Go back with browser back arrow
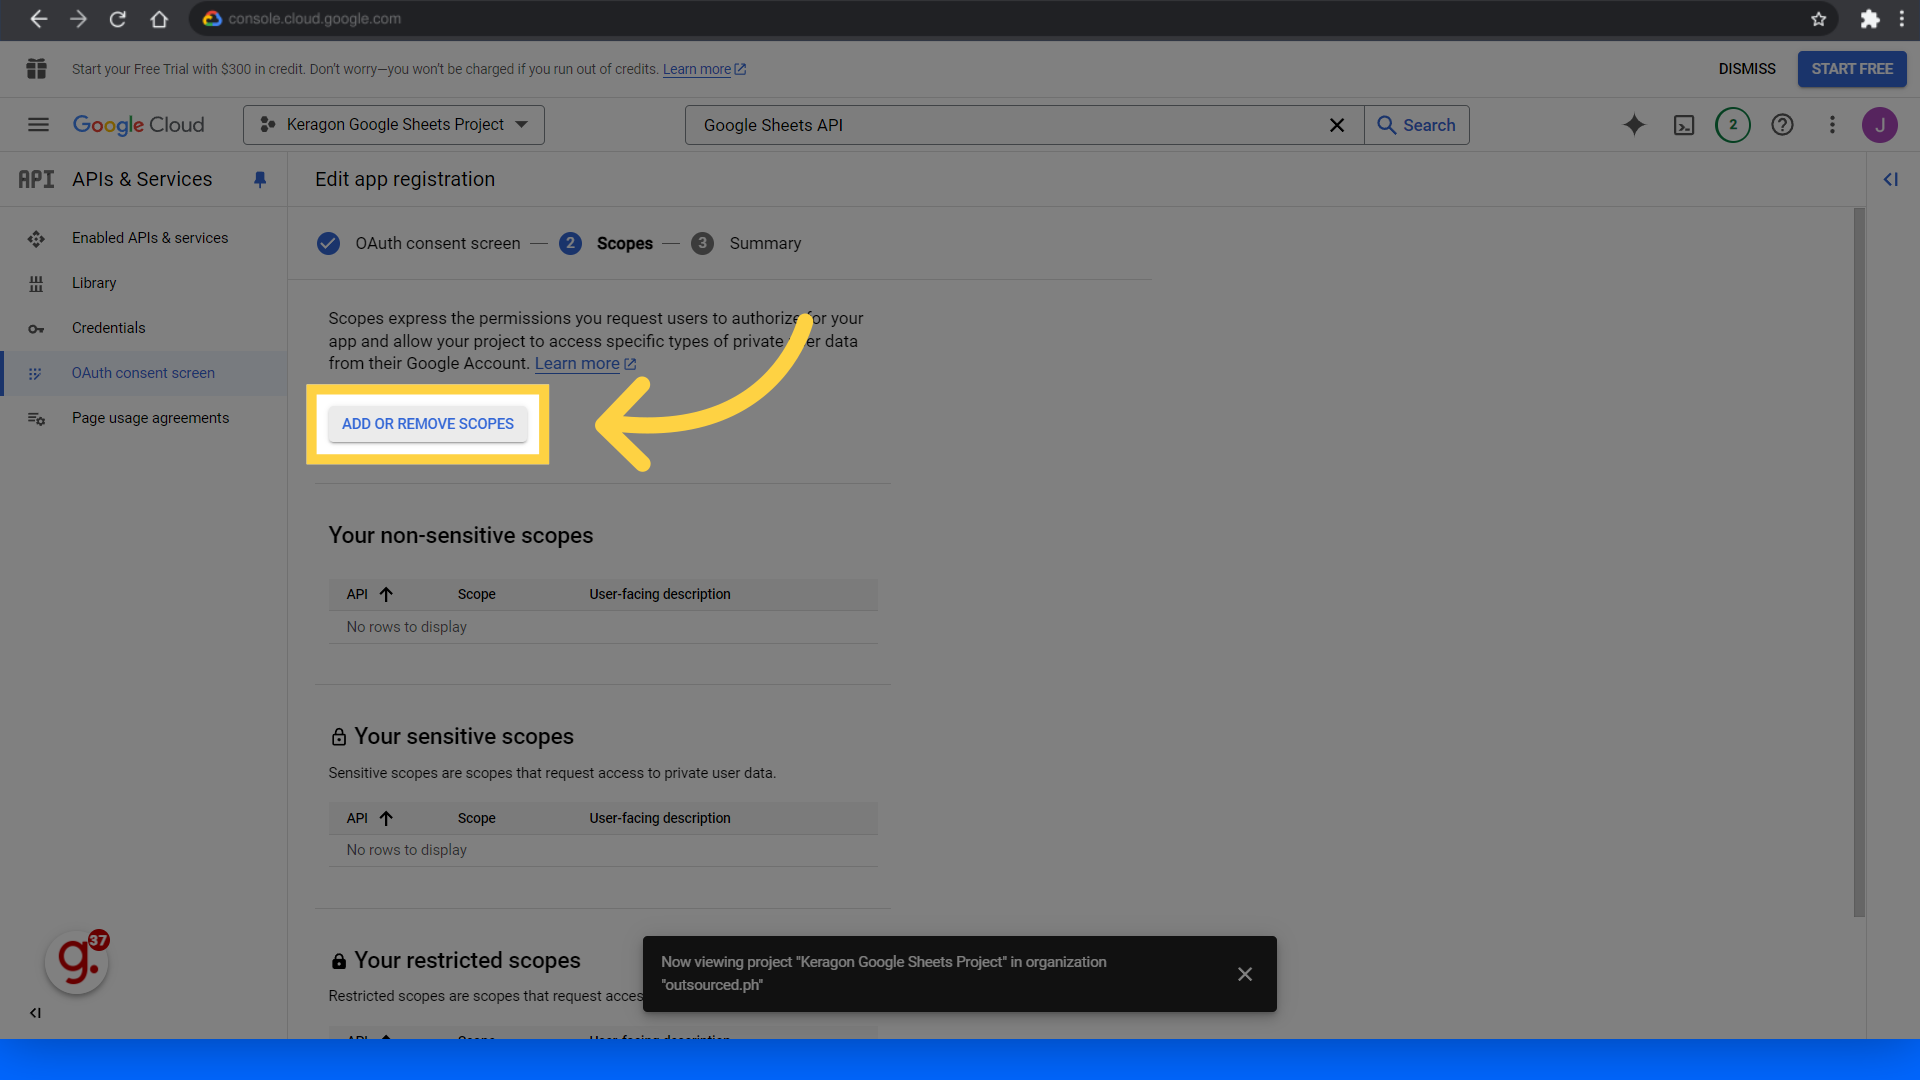The width and height of the screenshot is (1920, 1080). pos(38,19)
